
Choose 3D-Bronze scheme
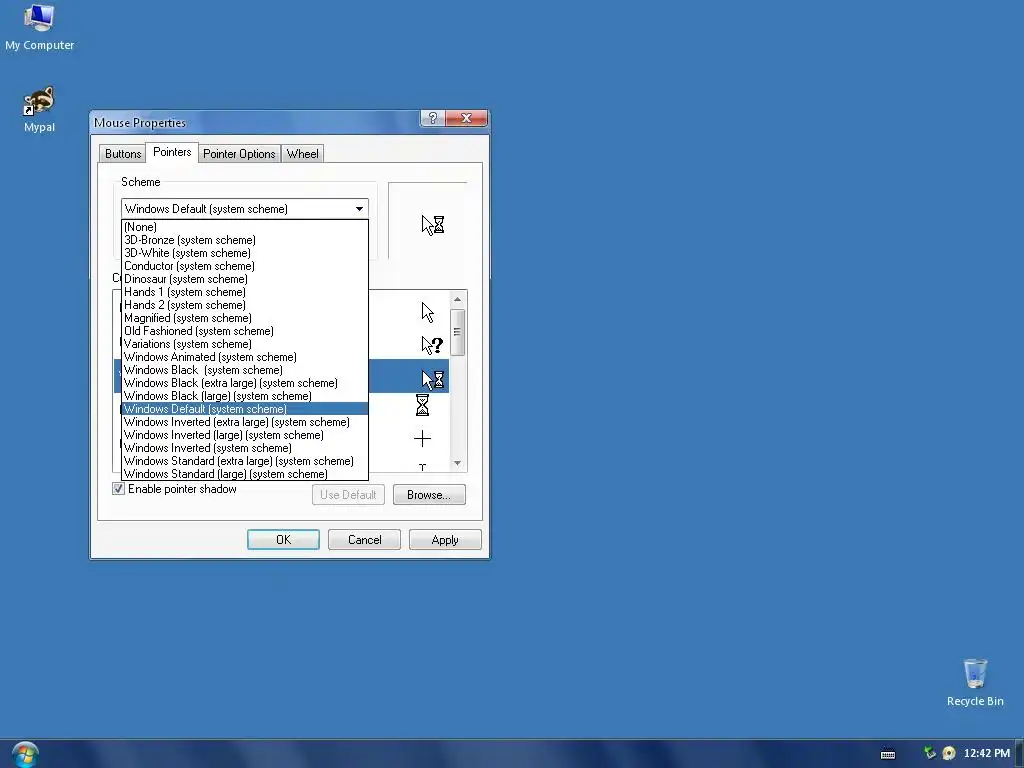coord(245,240)
